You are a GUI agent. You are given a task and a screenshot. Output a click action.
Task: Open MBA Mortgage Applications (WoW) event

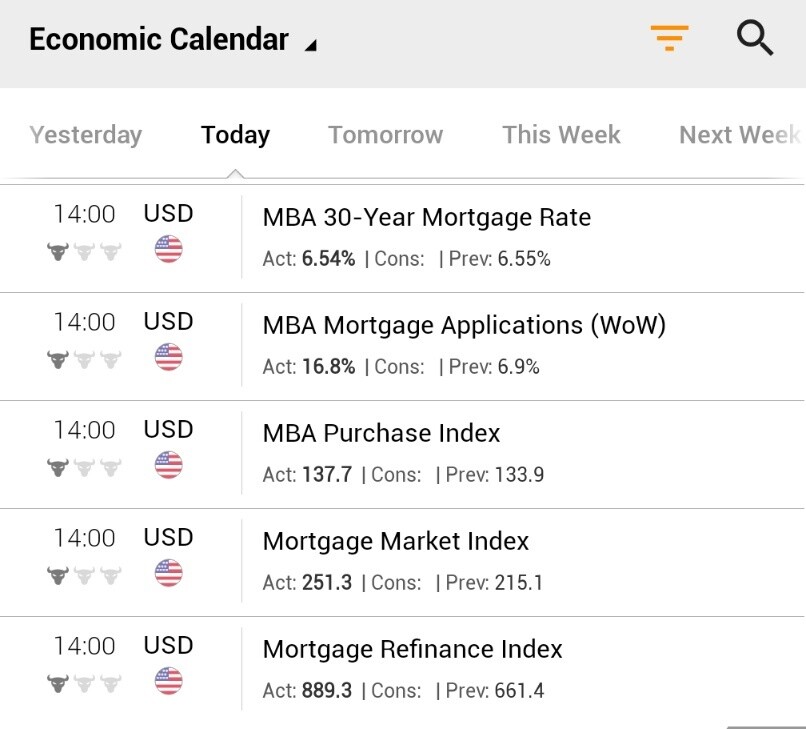[464, 326]
